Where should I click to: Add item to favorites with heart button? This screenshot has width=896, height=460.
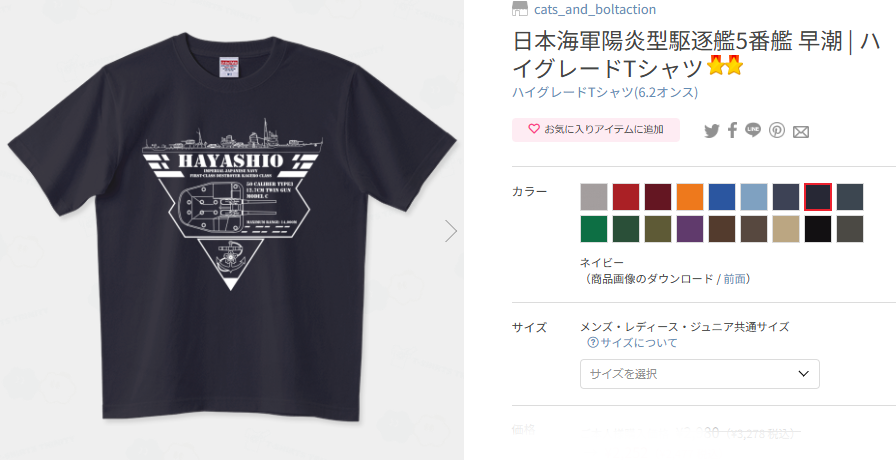pos(595,130)
